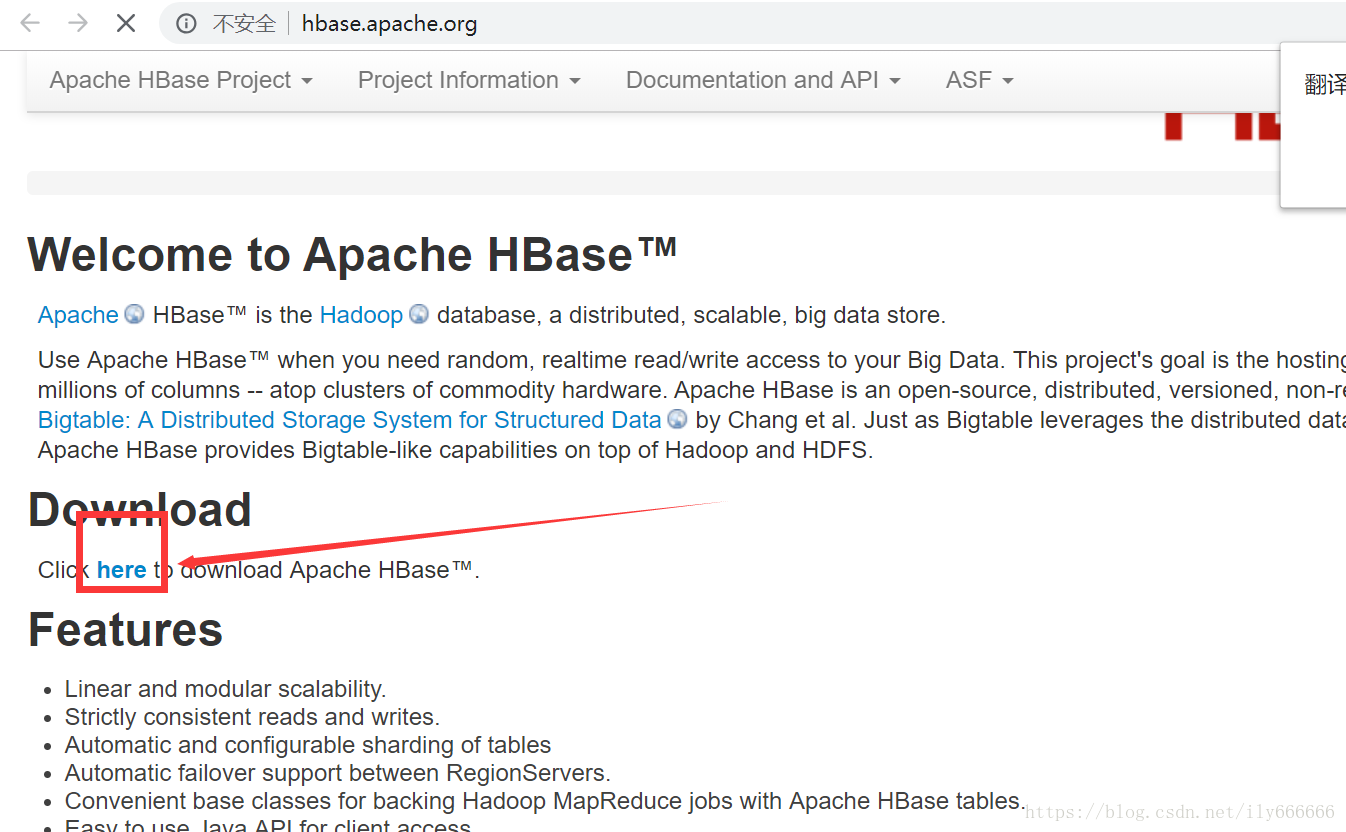Go back using the browser back arrow
This screenshot has height=832, width=1346.
click(x=30, y=23)
